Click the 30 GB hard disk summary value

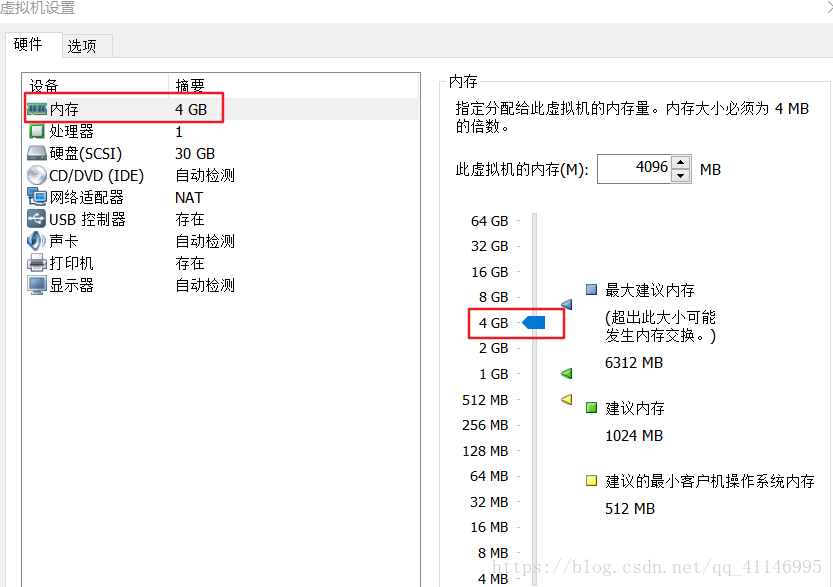click(195, 154)
